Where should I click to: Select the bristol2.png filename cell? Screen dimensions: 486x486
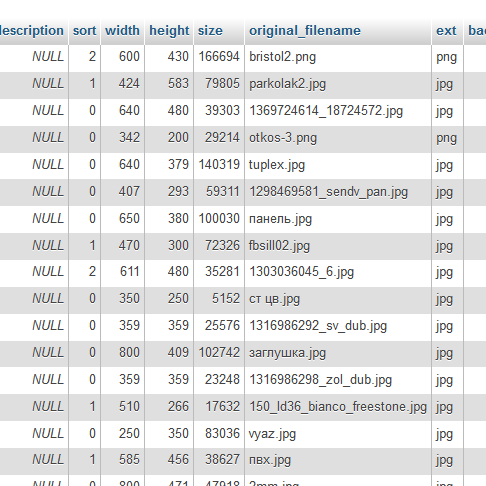(x=338, y=57)
